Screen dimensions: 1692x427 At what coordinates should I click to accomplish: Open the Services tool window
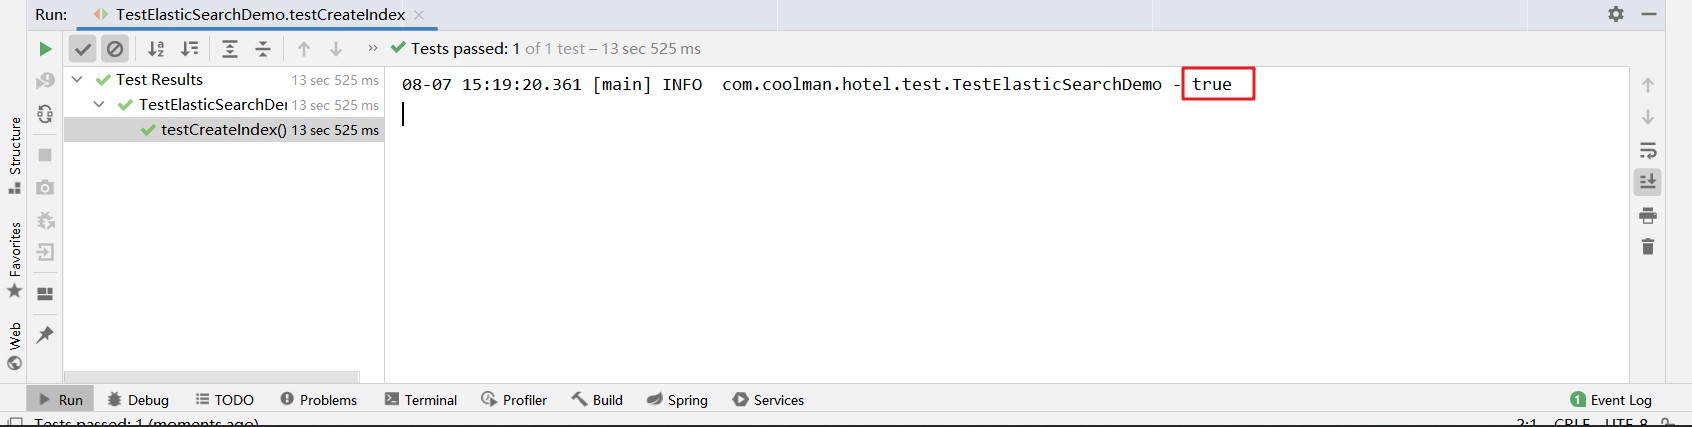point(768,399)
